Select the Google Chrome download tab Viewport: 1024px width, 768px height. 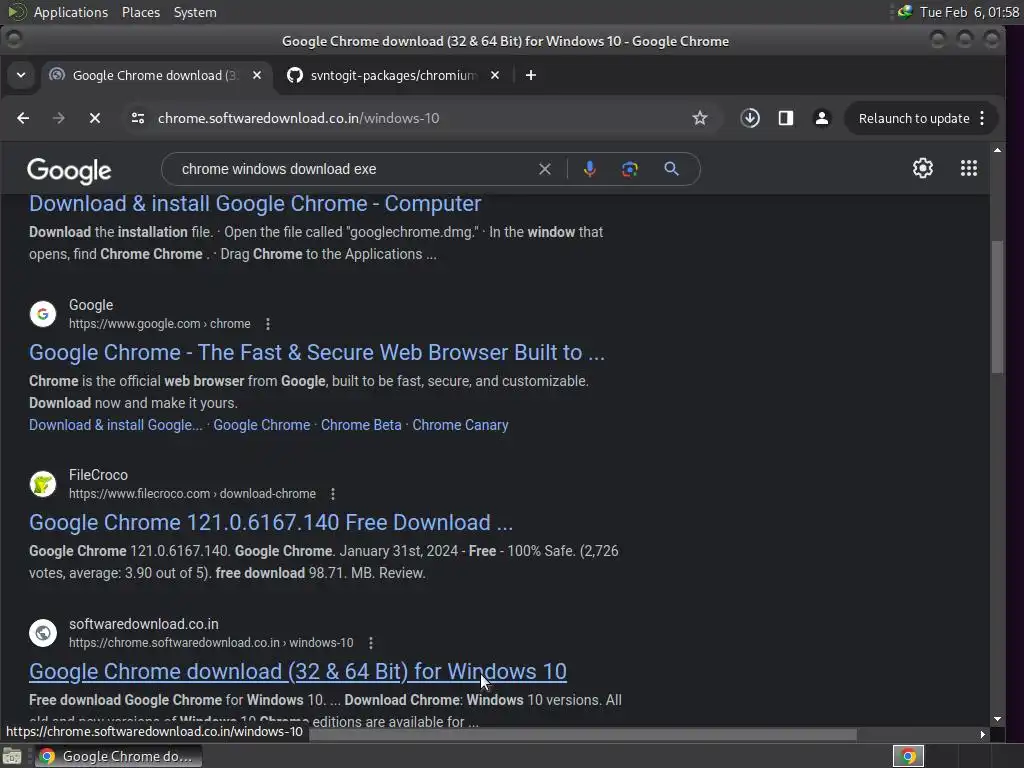coord(155,75)
